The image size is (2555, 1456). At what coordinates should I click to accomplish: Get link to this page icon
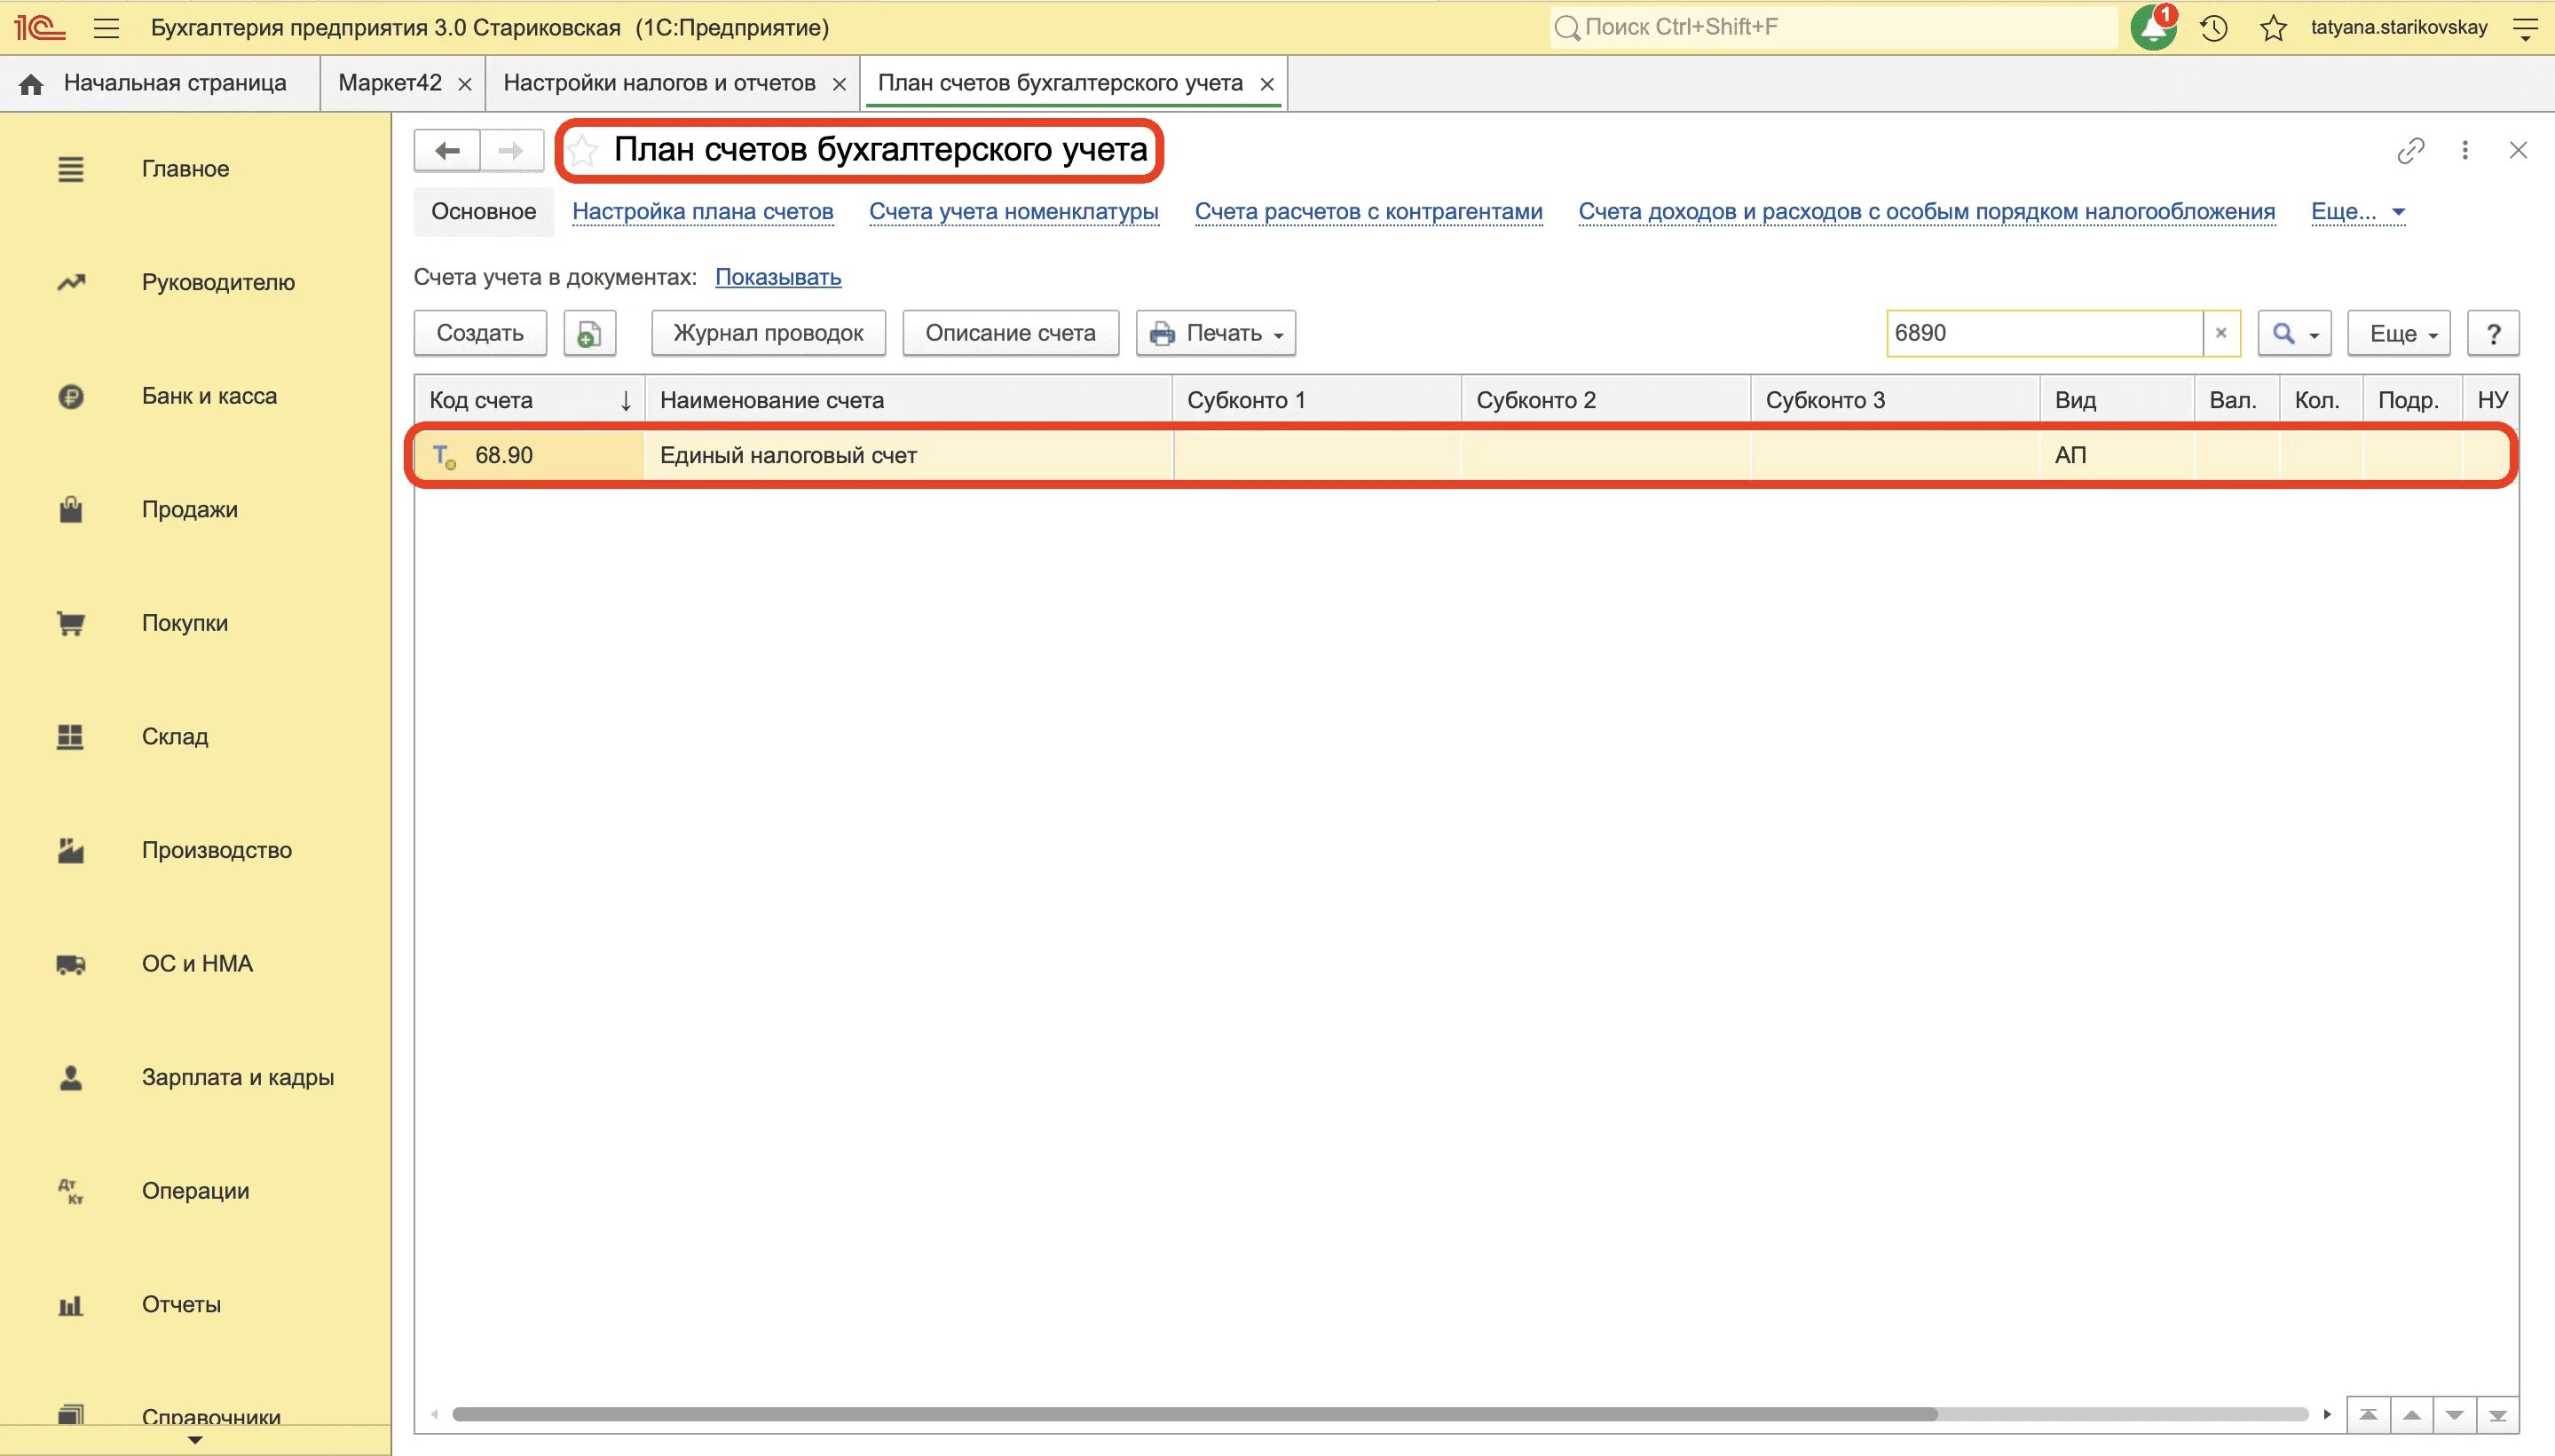[2411, 150]
